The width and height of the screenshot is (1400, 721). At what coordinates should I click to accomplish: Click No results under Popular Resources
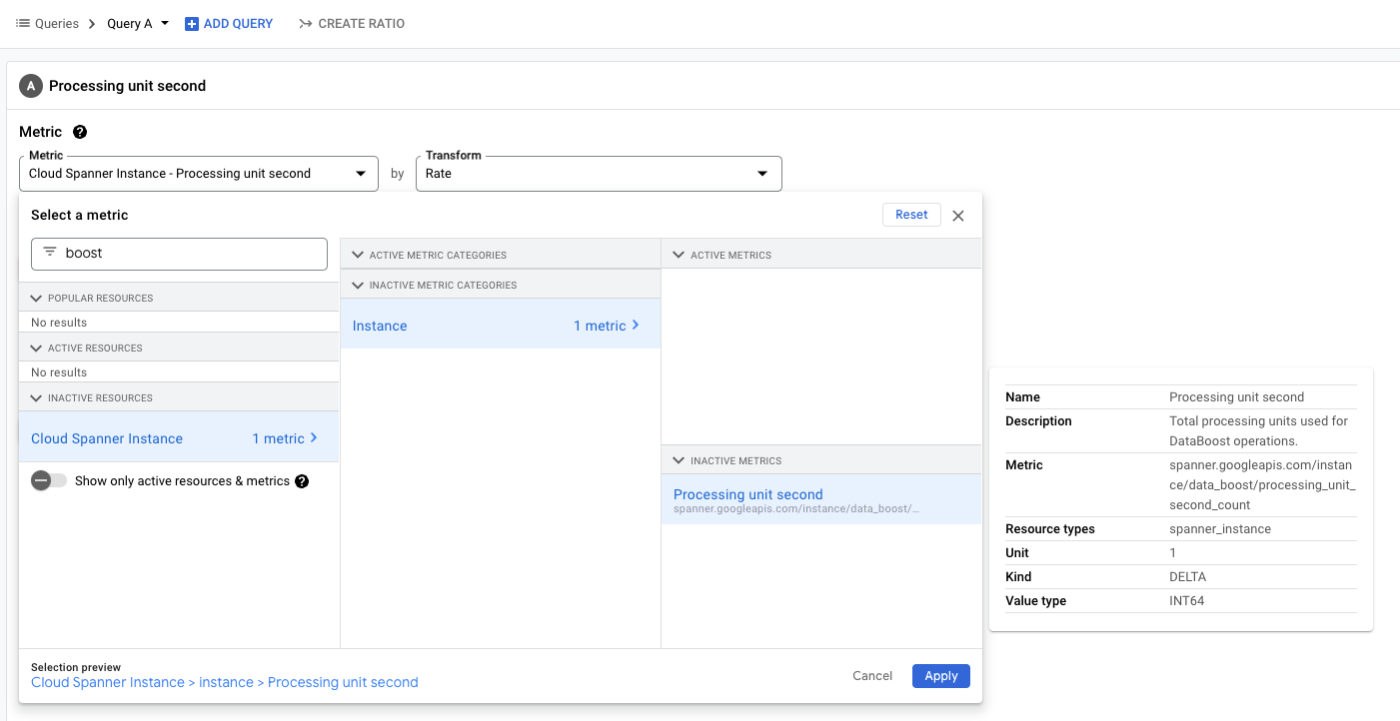point(59,323)
